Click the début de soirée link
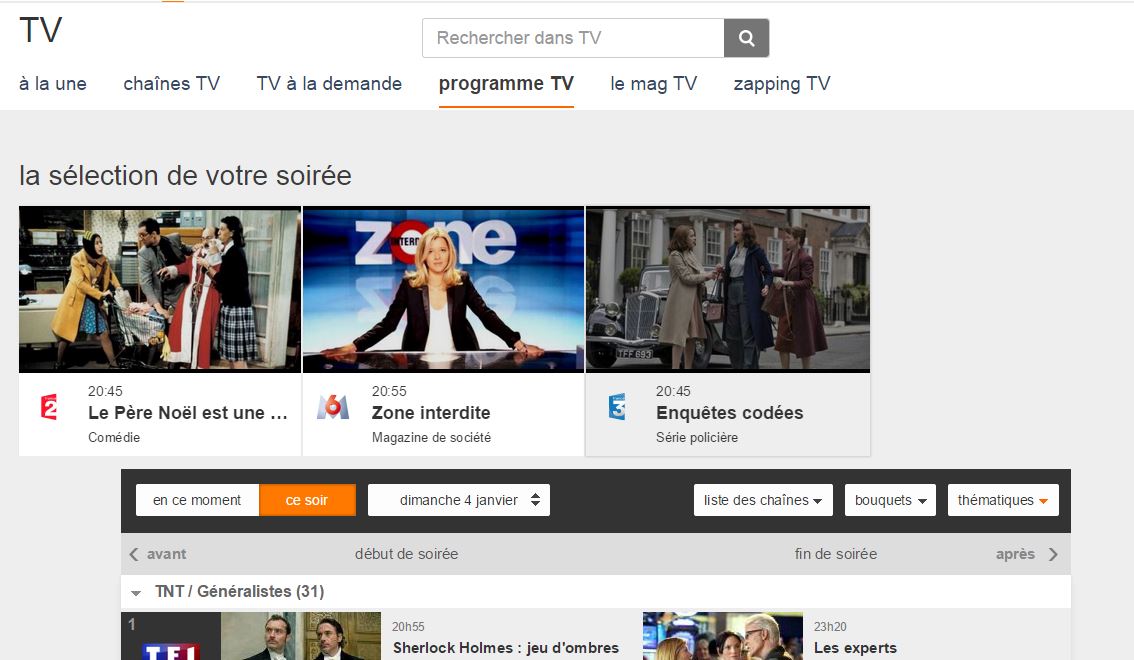 406,554
